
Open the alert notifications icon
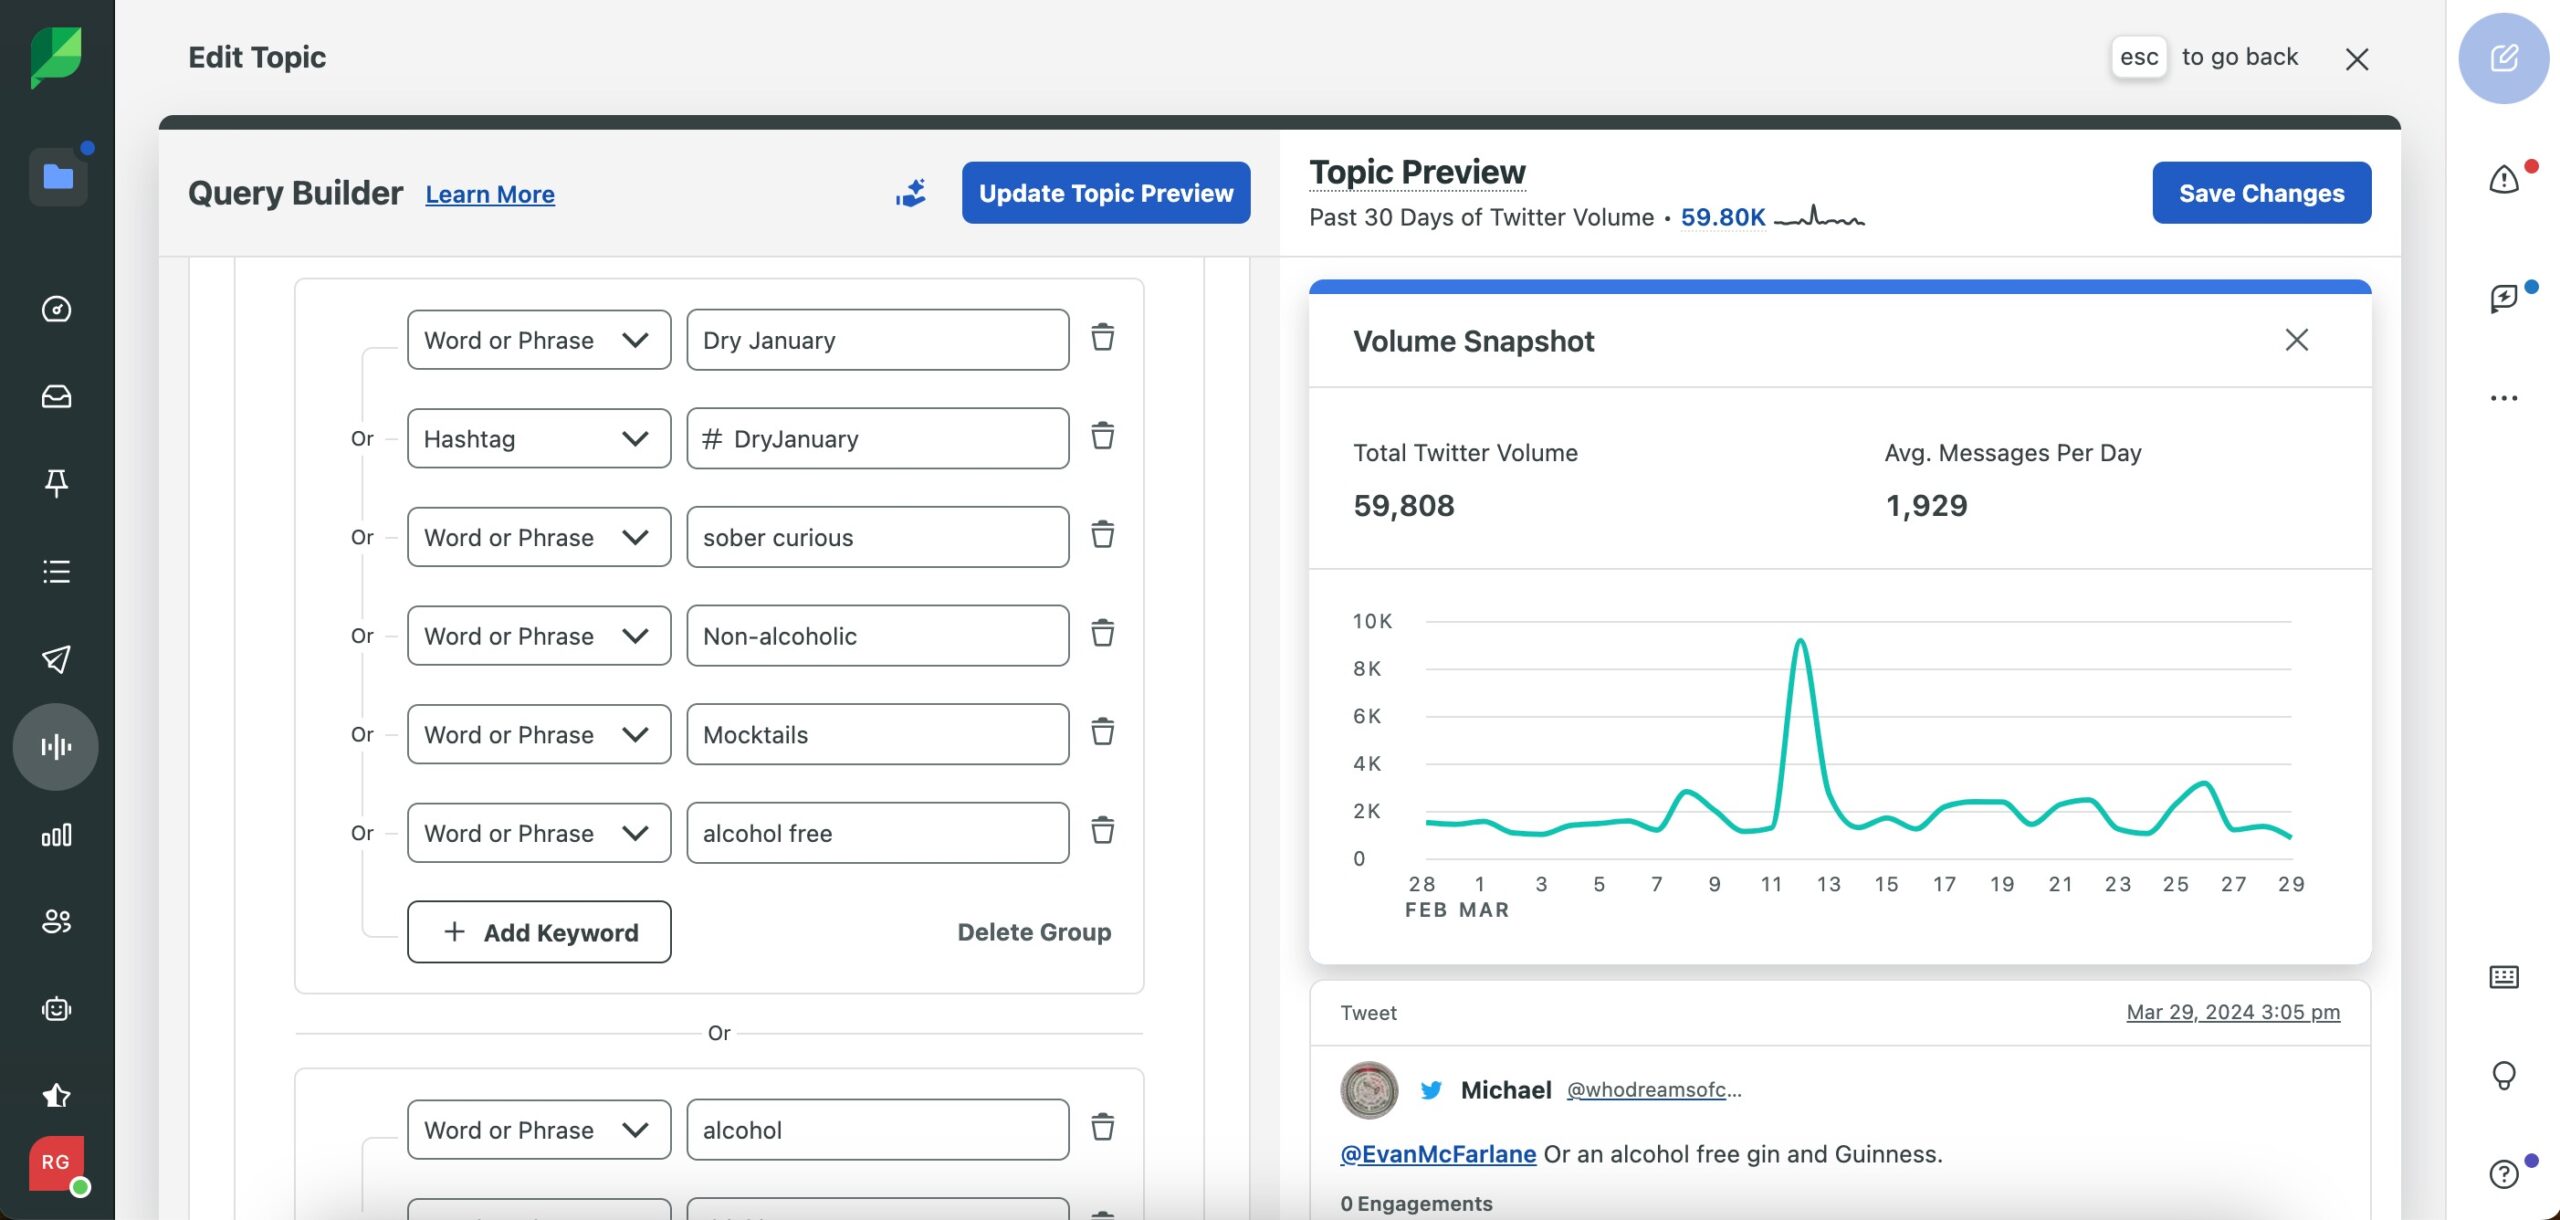coord(2504,180)
